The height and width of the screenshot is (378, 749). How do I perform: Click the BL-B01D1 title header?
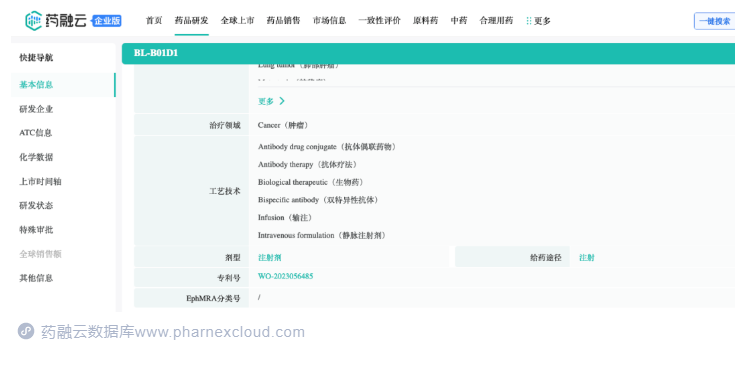coord(156,53)
